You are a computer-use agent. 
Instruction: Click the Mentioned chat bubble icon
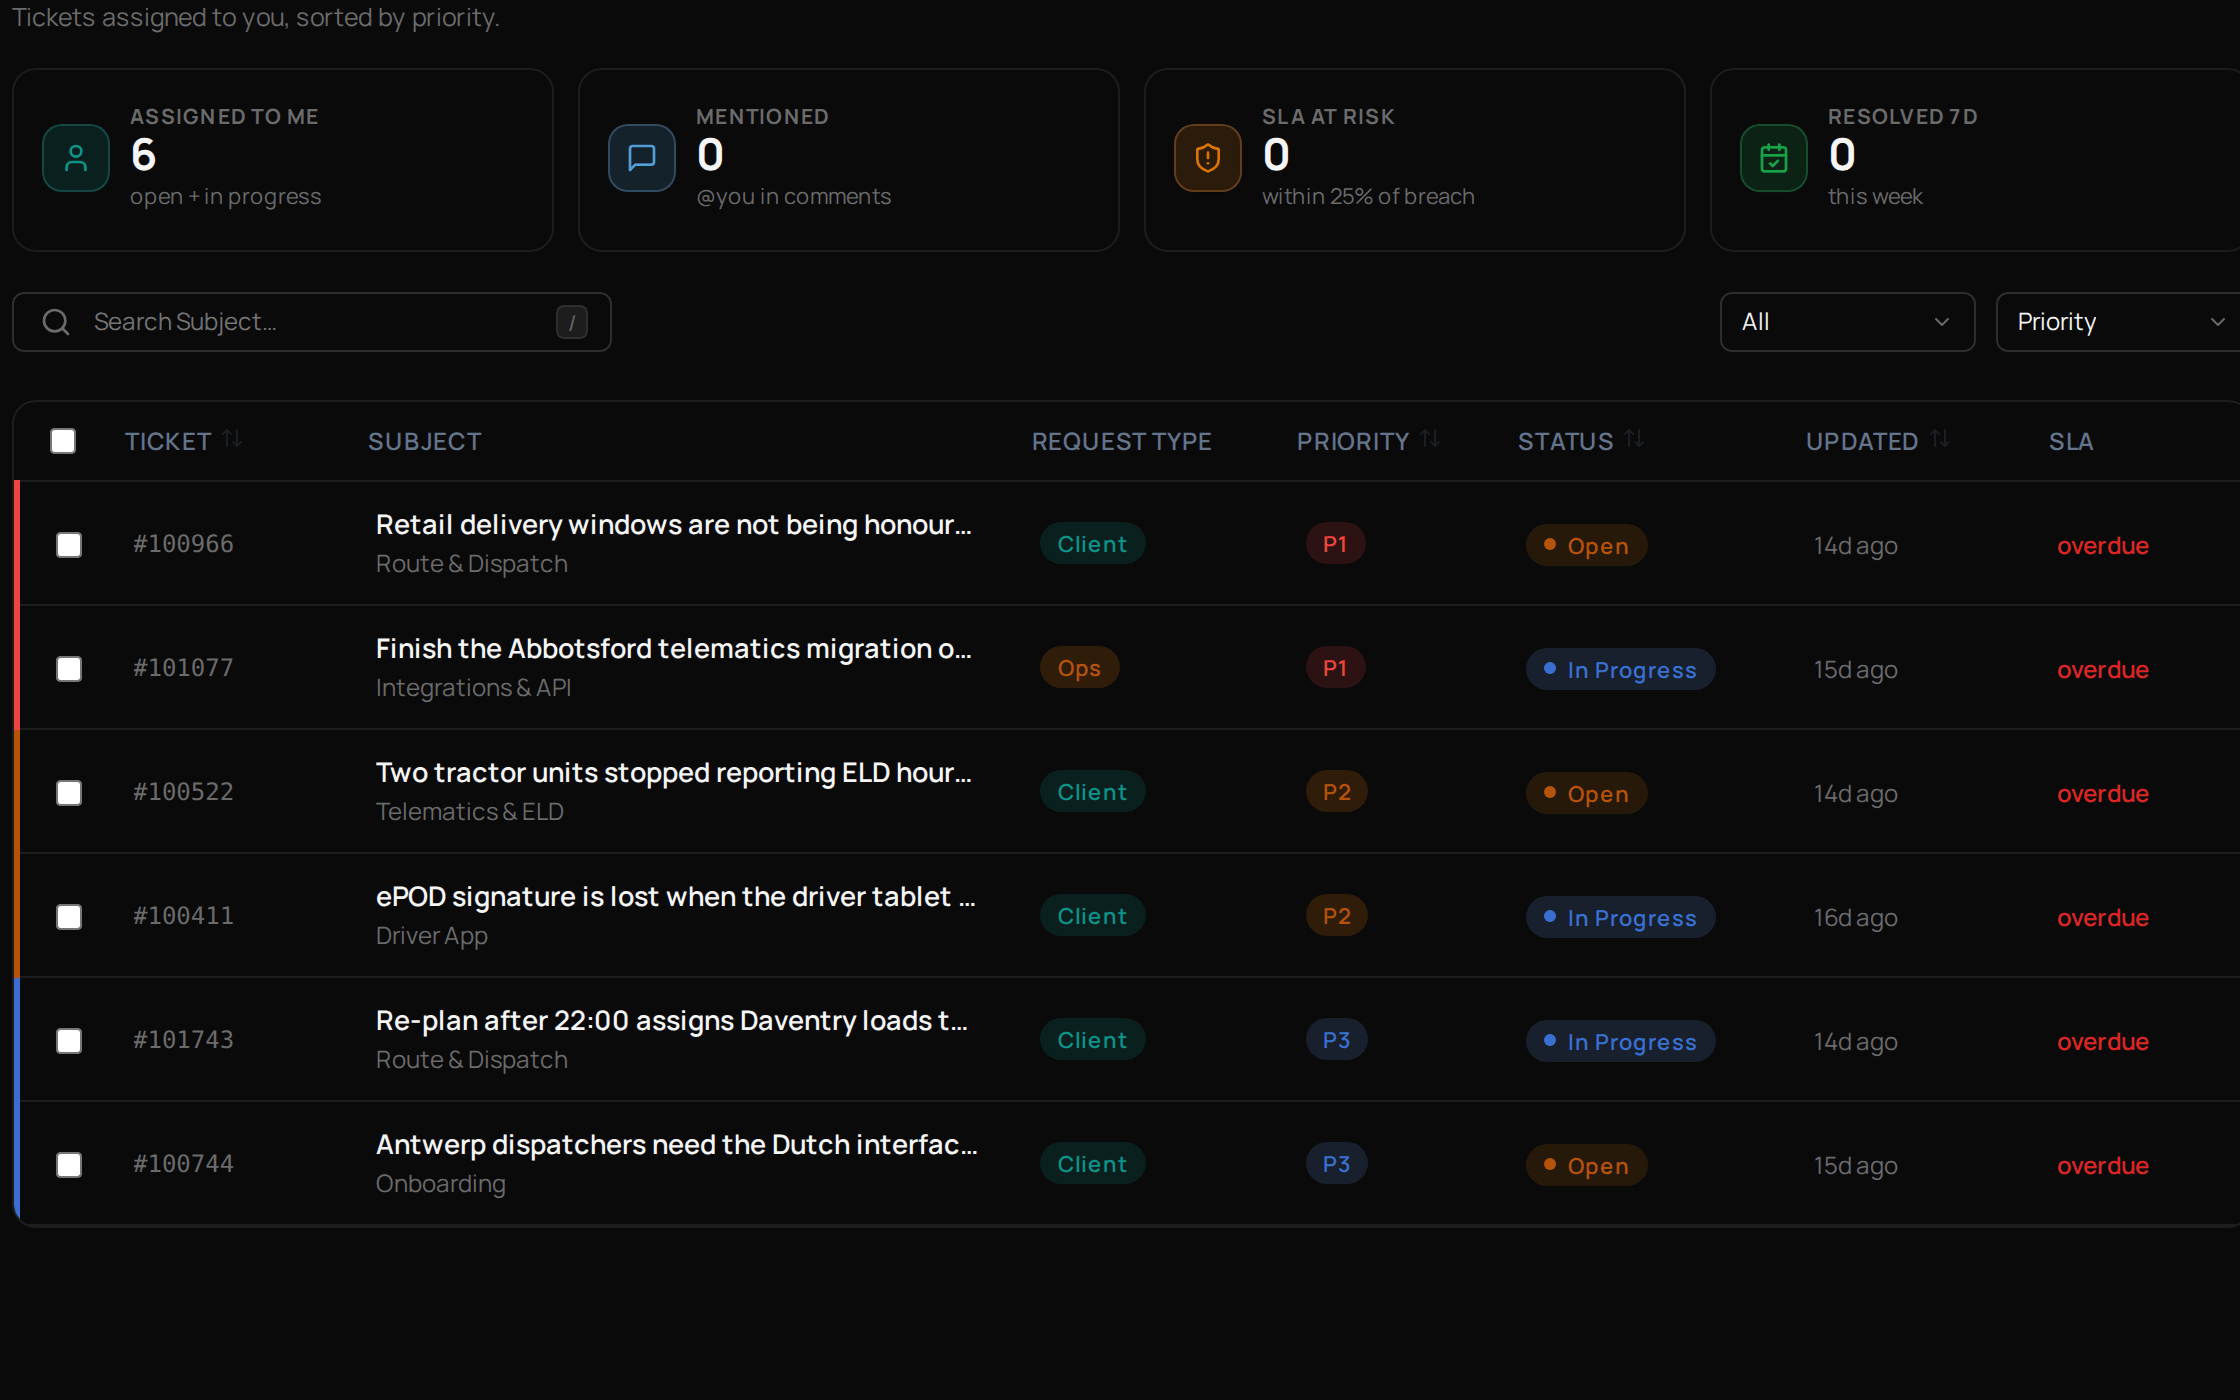coord(642,158)
